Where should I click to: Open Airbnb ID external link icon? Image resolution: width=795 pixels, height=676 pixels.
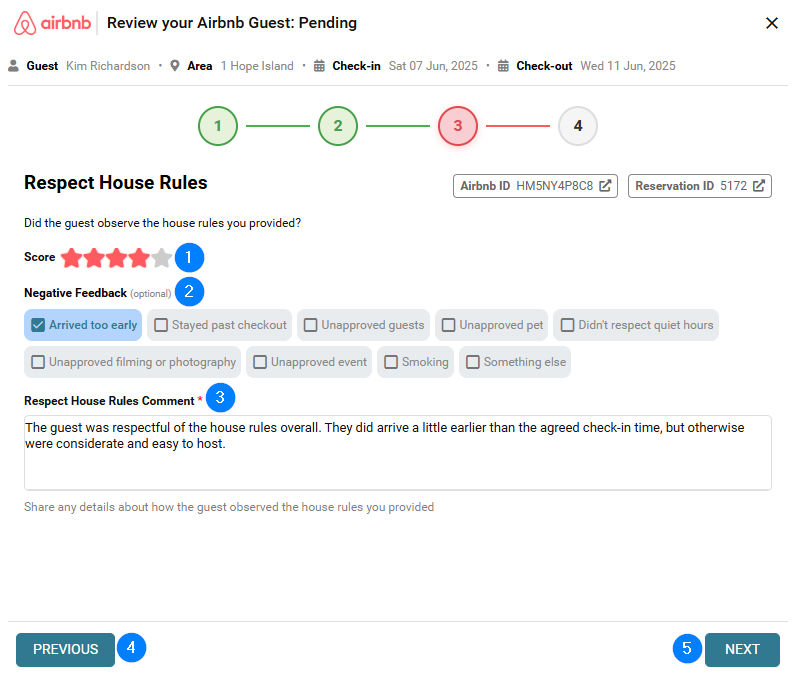pos(605,186)
